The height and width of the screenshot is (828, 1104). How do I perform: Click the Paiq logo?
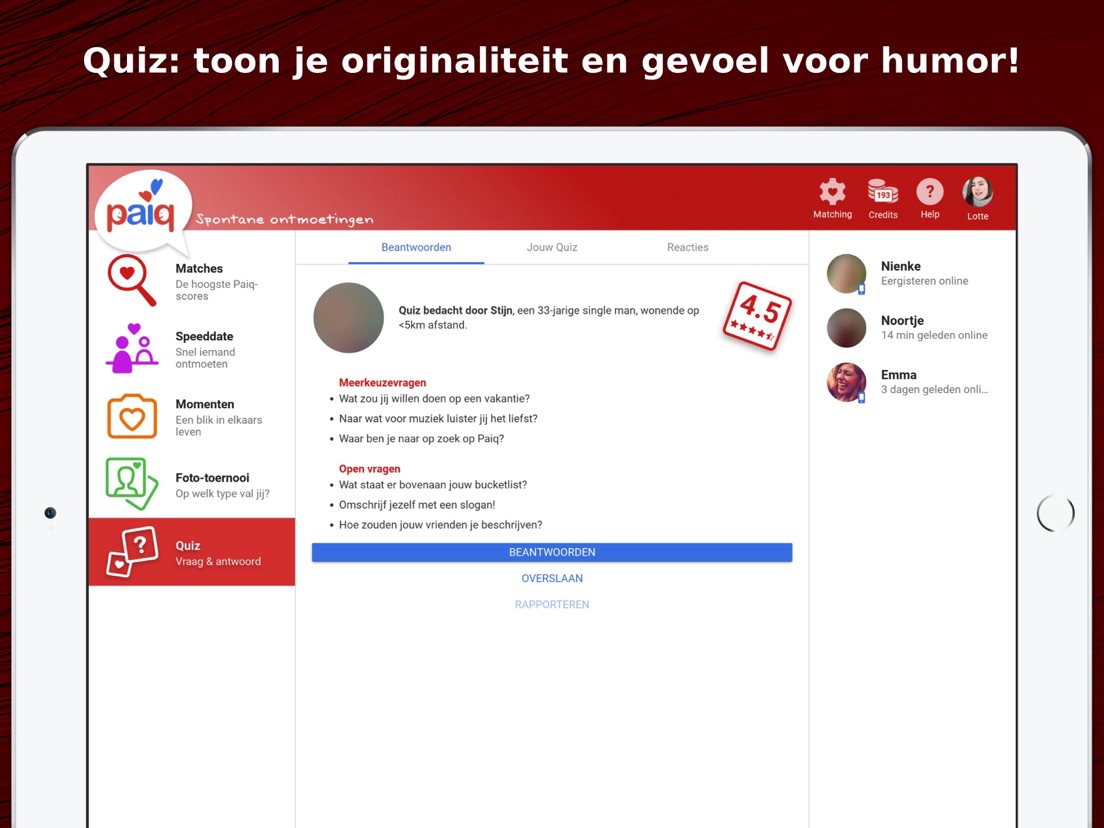point(143,211)
